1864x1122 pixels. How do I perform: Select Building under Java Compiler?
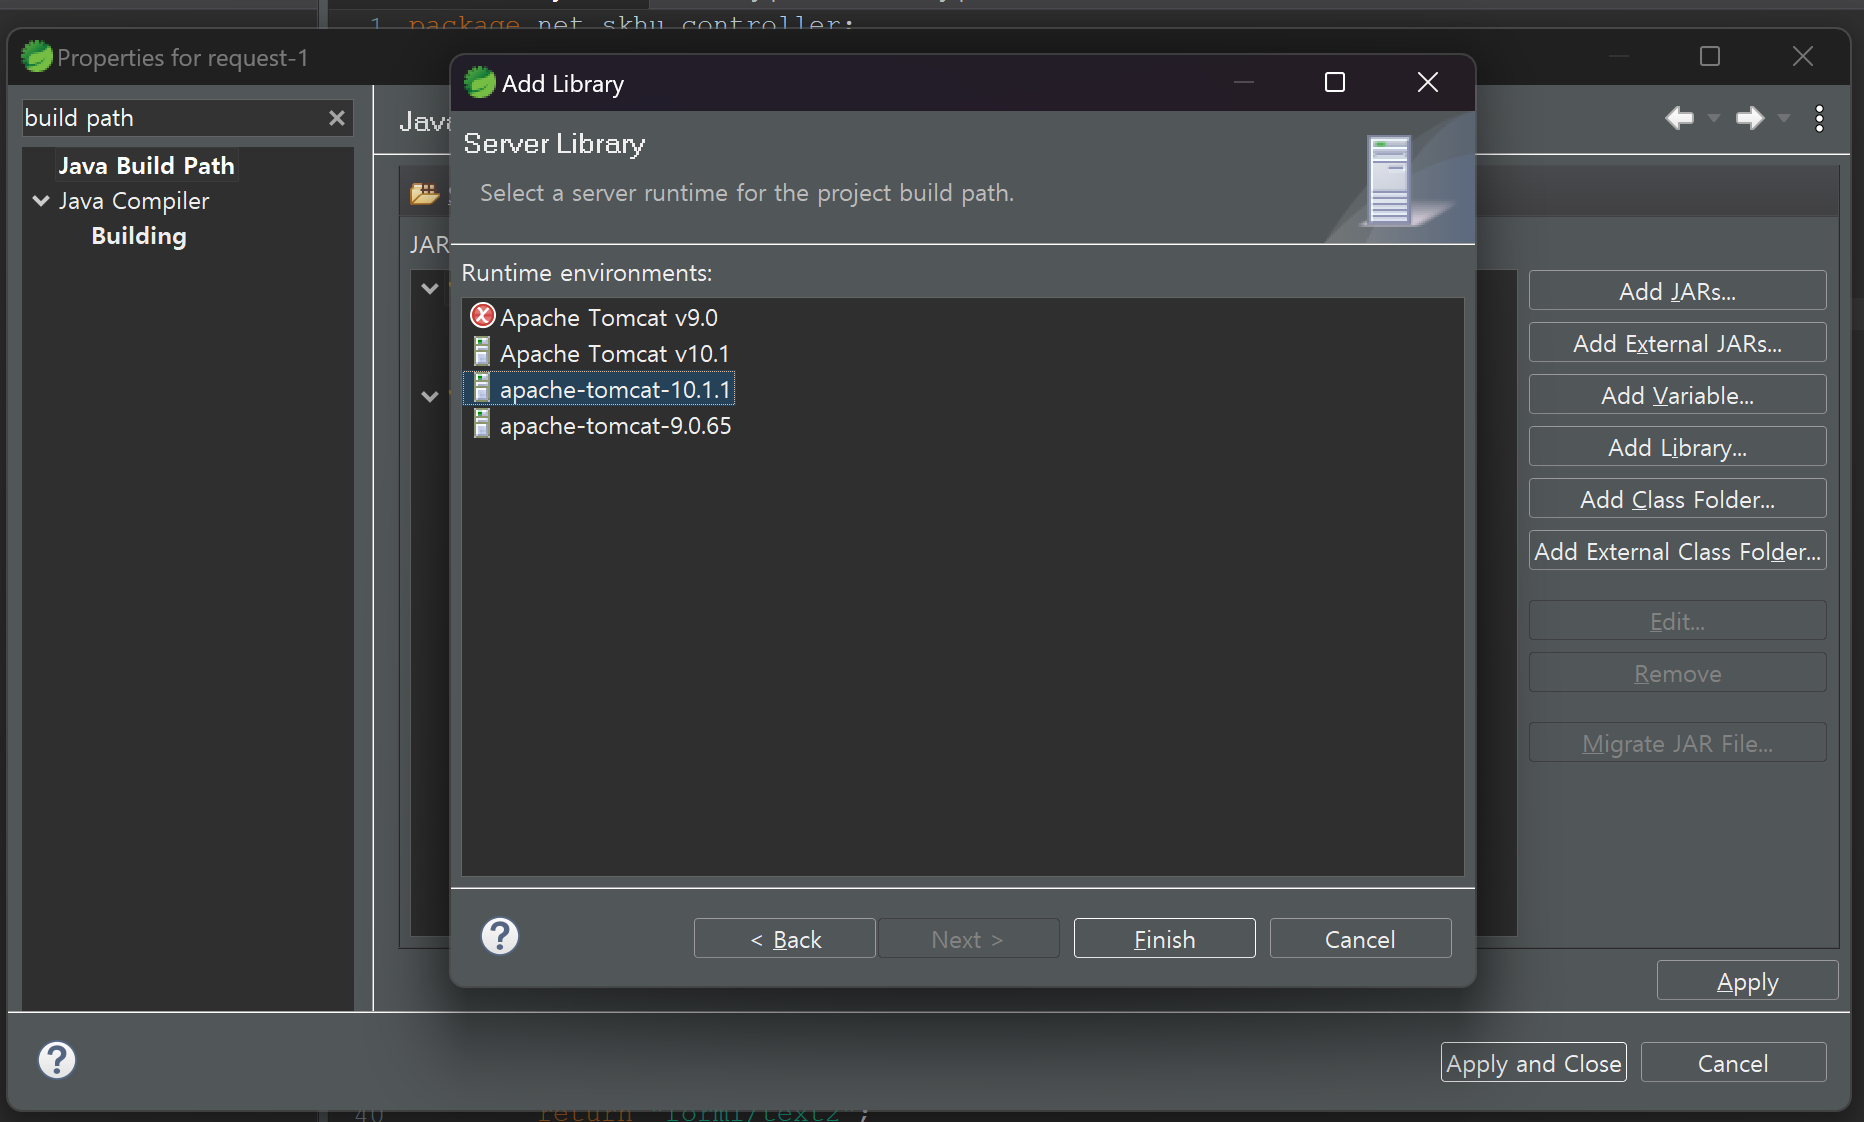(x=139, y=236)
